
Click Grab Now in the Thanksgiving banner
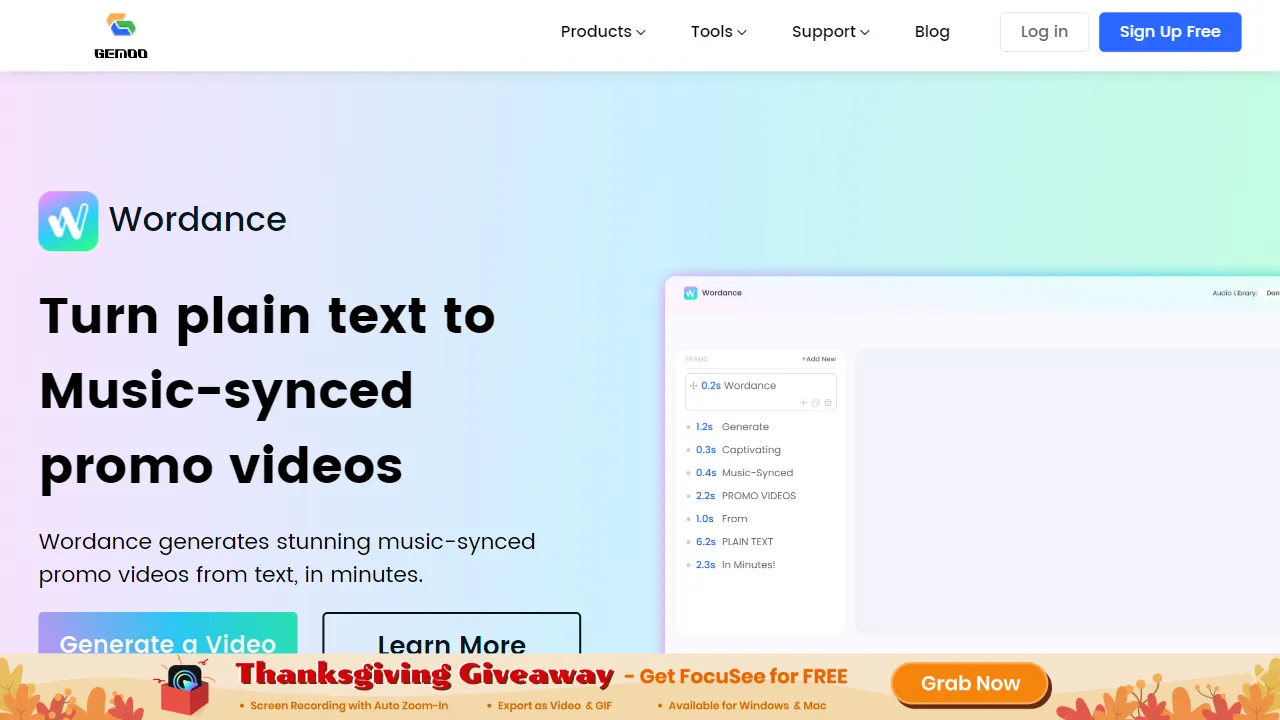coord(970,684)
